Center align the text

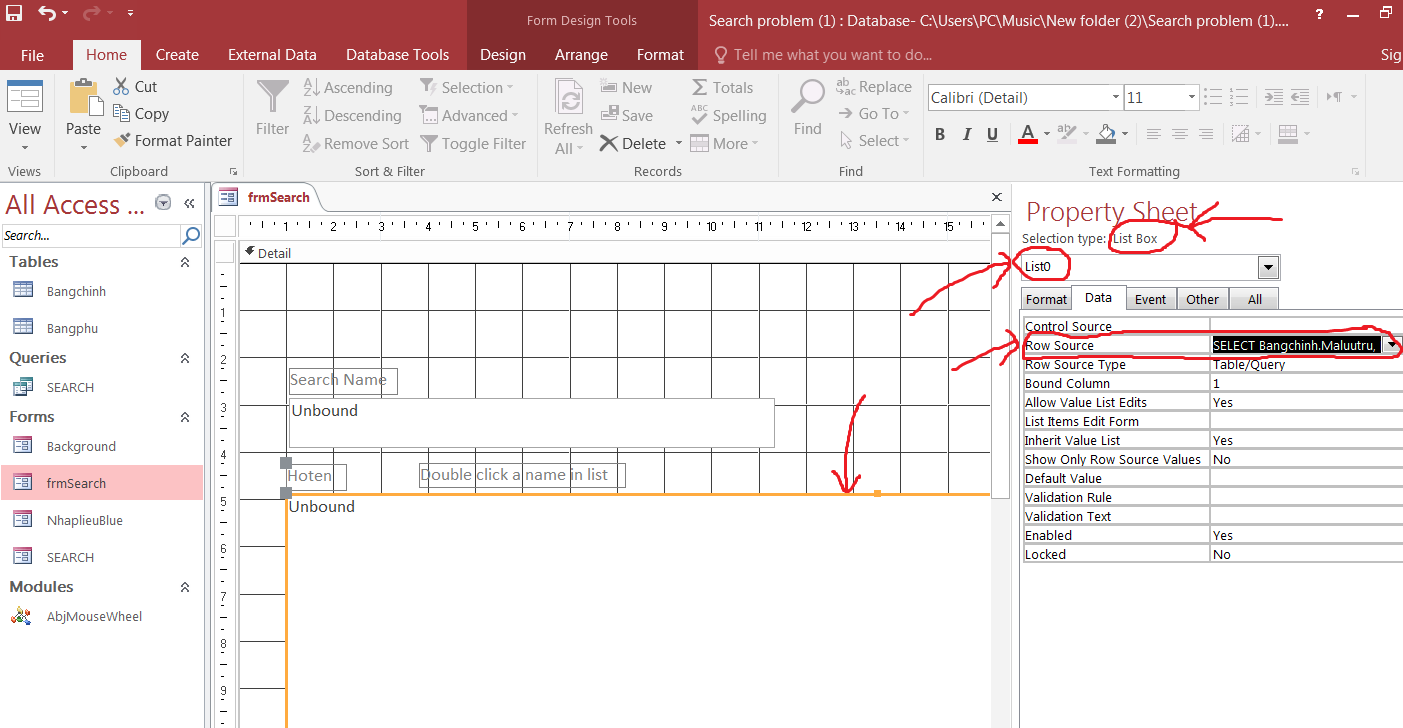pos(1180,134)
